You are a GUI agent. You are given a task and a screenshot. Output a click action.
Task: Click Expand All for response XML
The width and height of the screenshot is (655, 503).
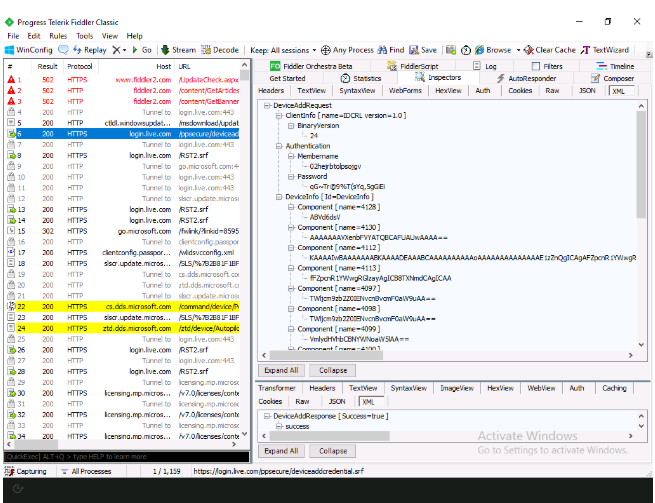tap(281, 451)
